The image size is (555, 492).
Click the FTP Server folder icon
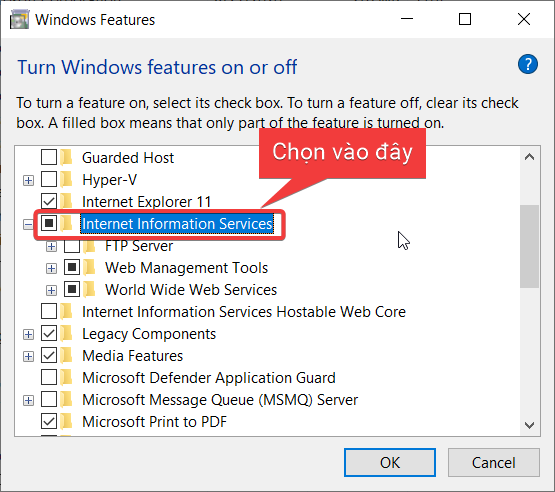(x=90, y=246)
